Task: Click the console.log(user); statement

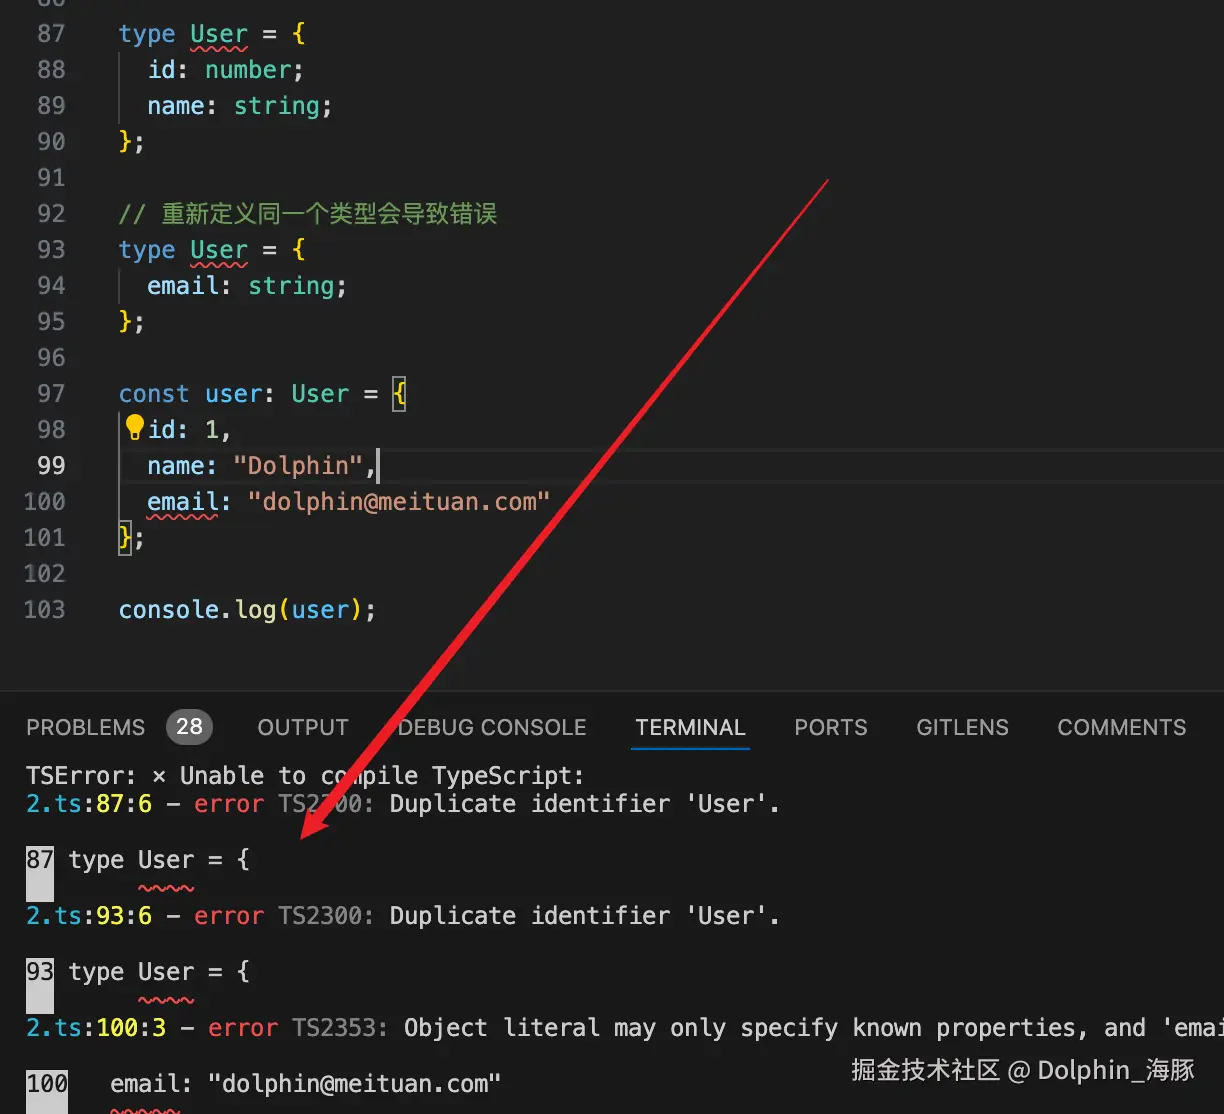Action: (247, 610)
